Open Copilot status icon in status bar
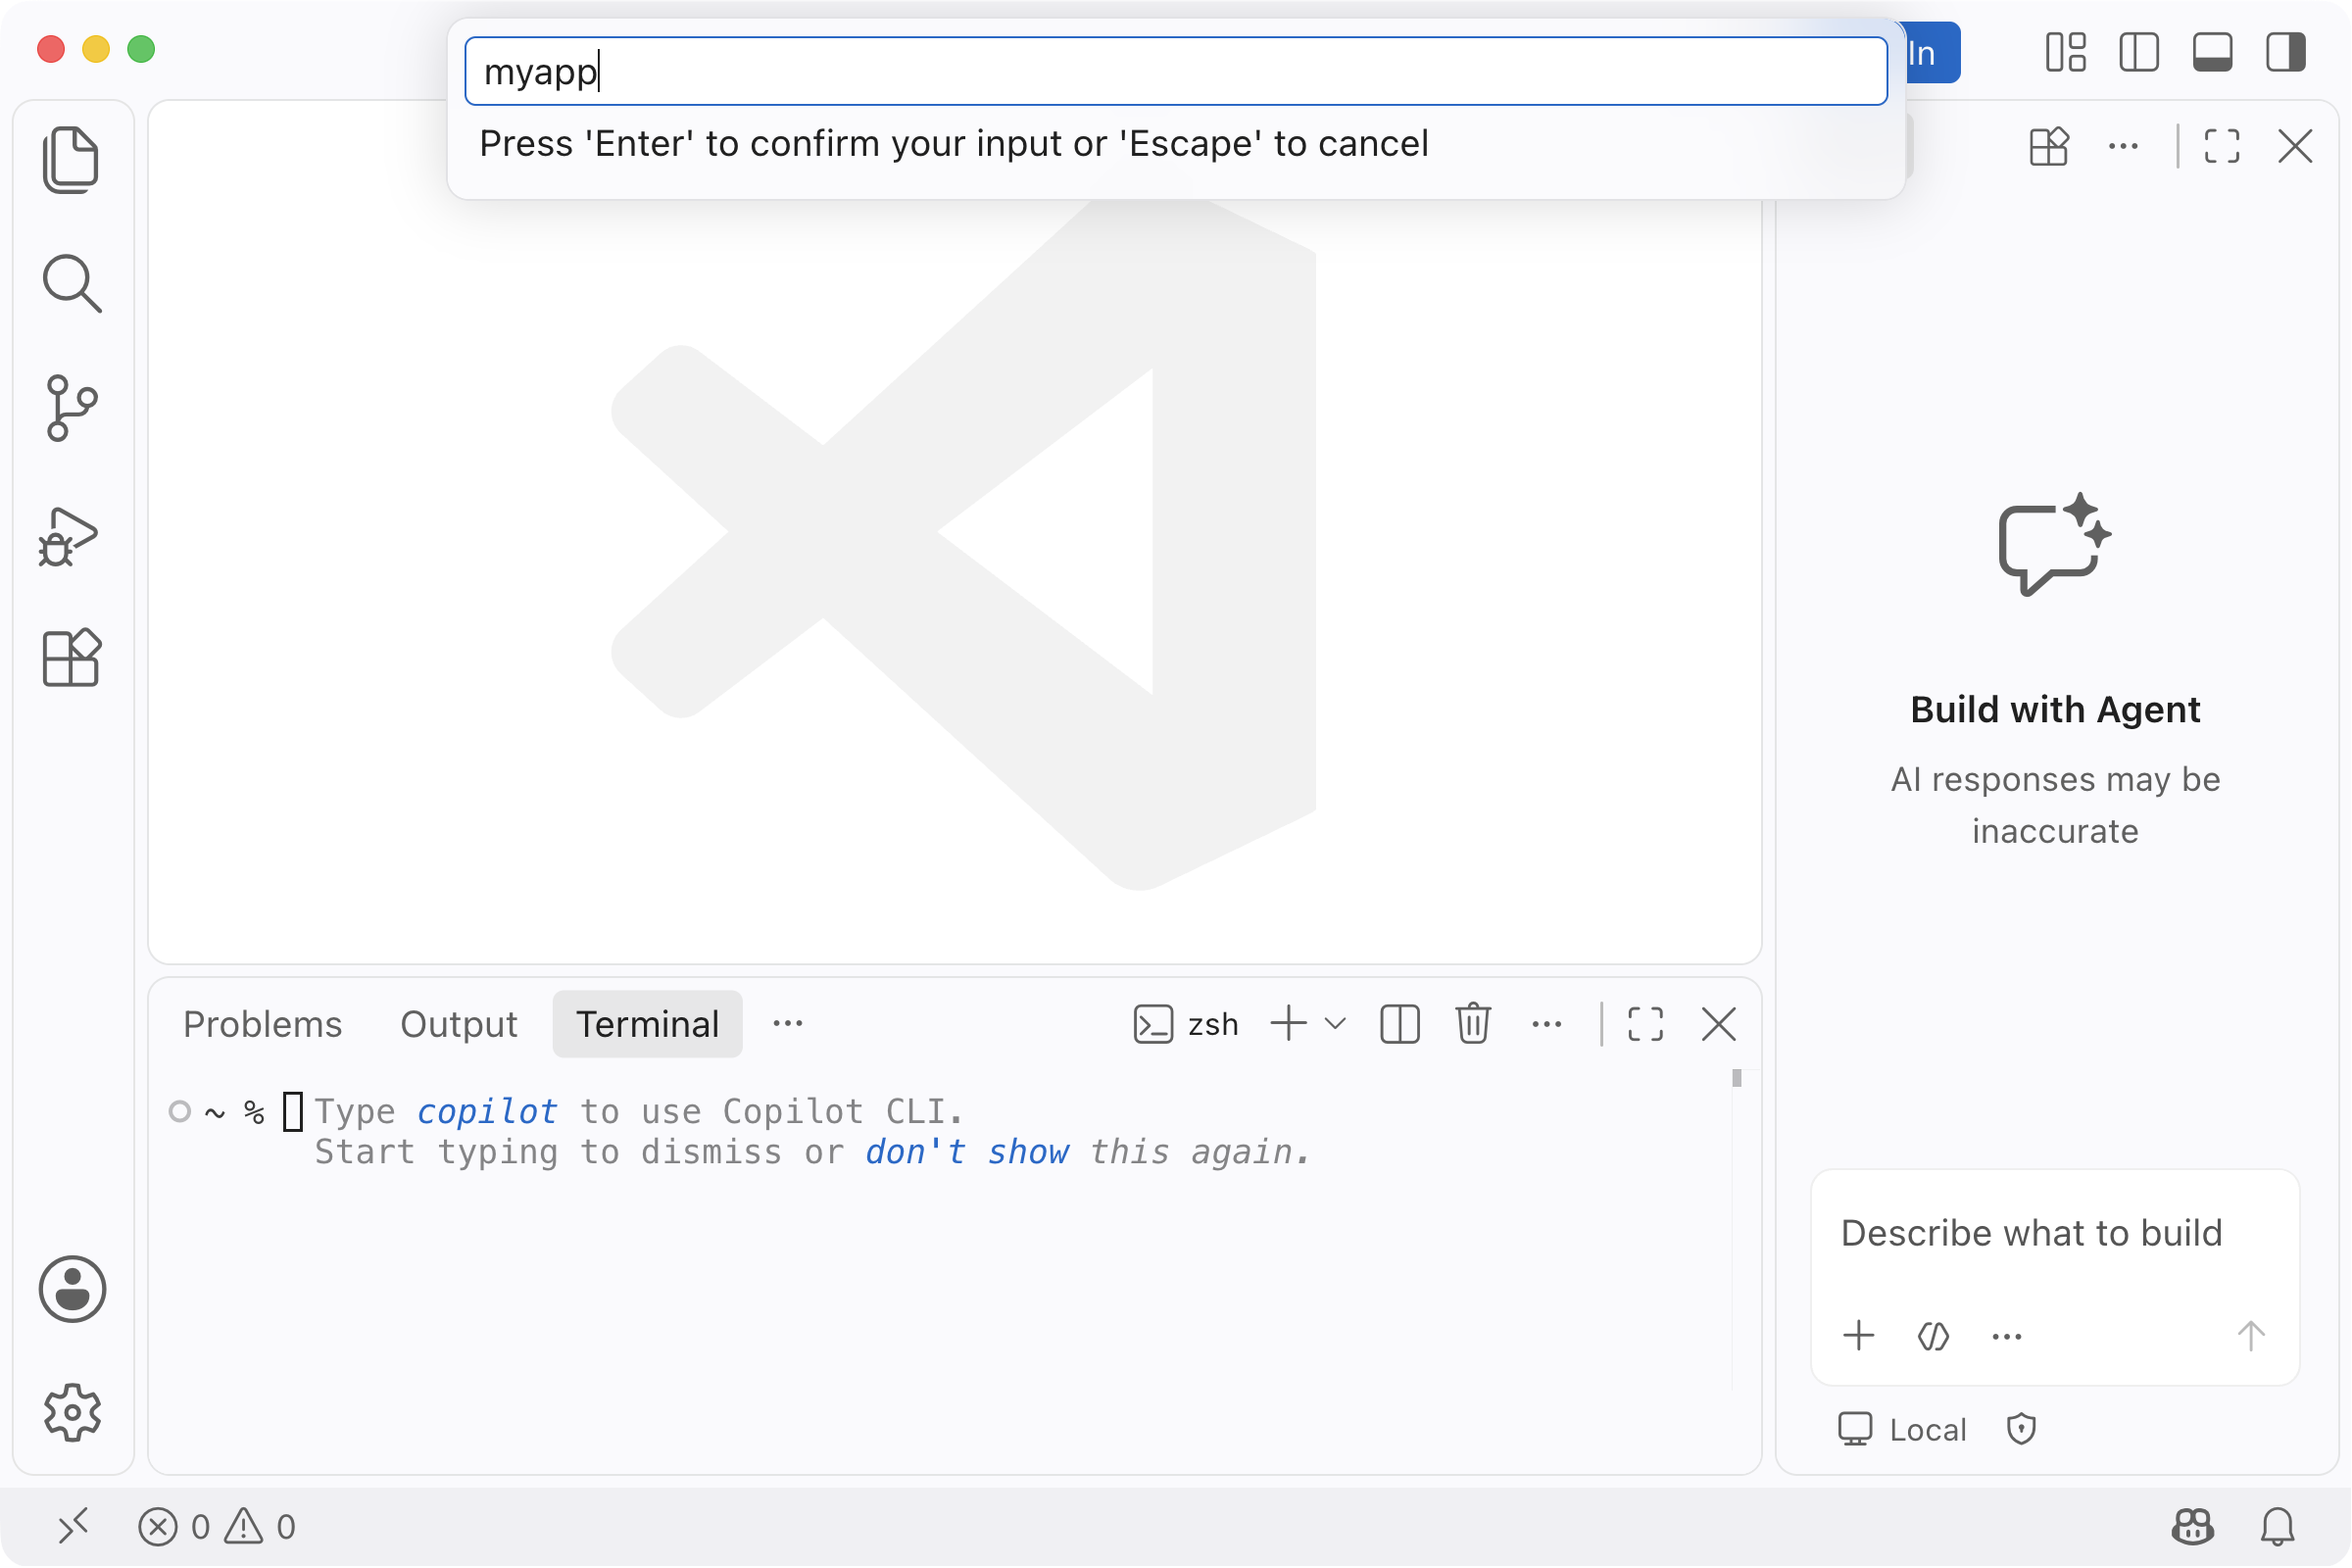Viewport: 2352px width, 1568px height. tap(2193, 1526)
